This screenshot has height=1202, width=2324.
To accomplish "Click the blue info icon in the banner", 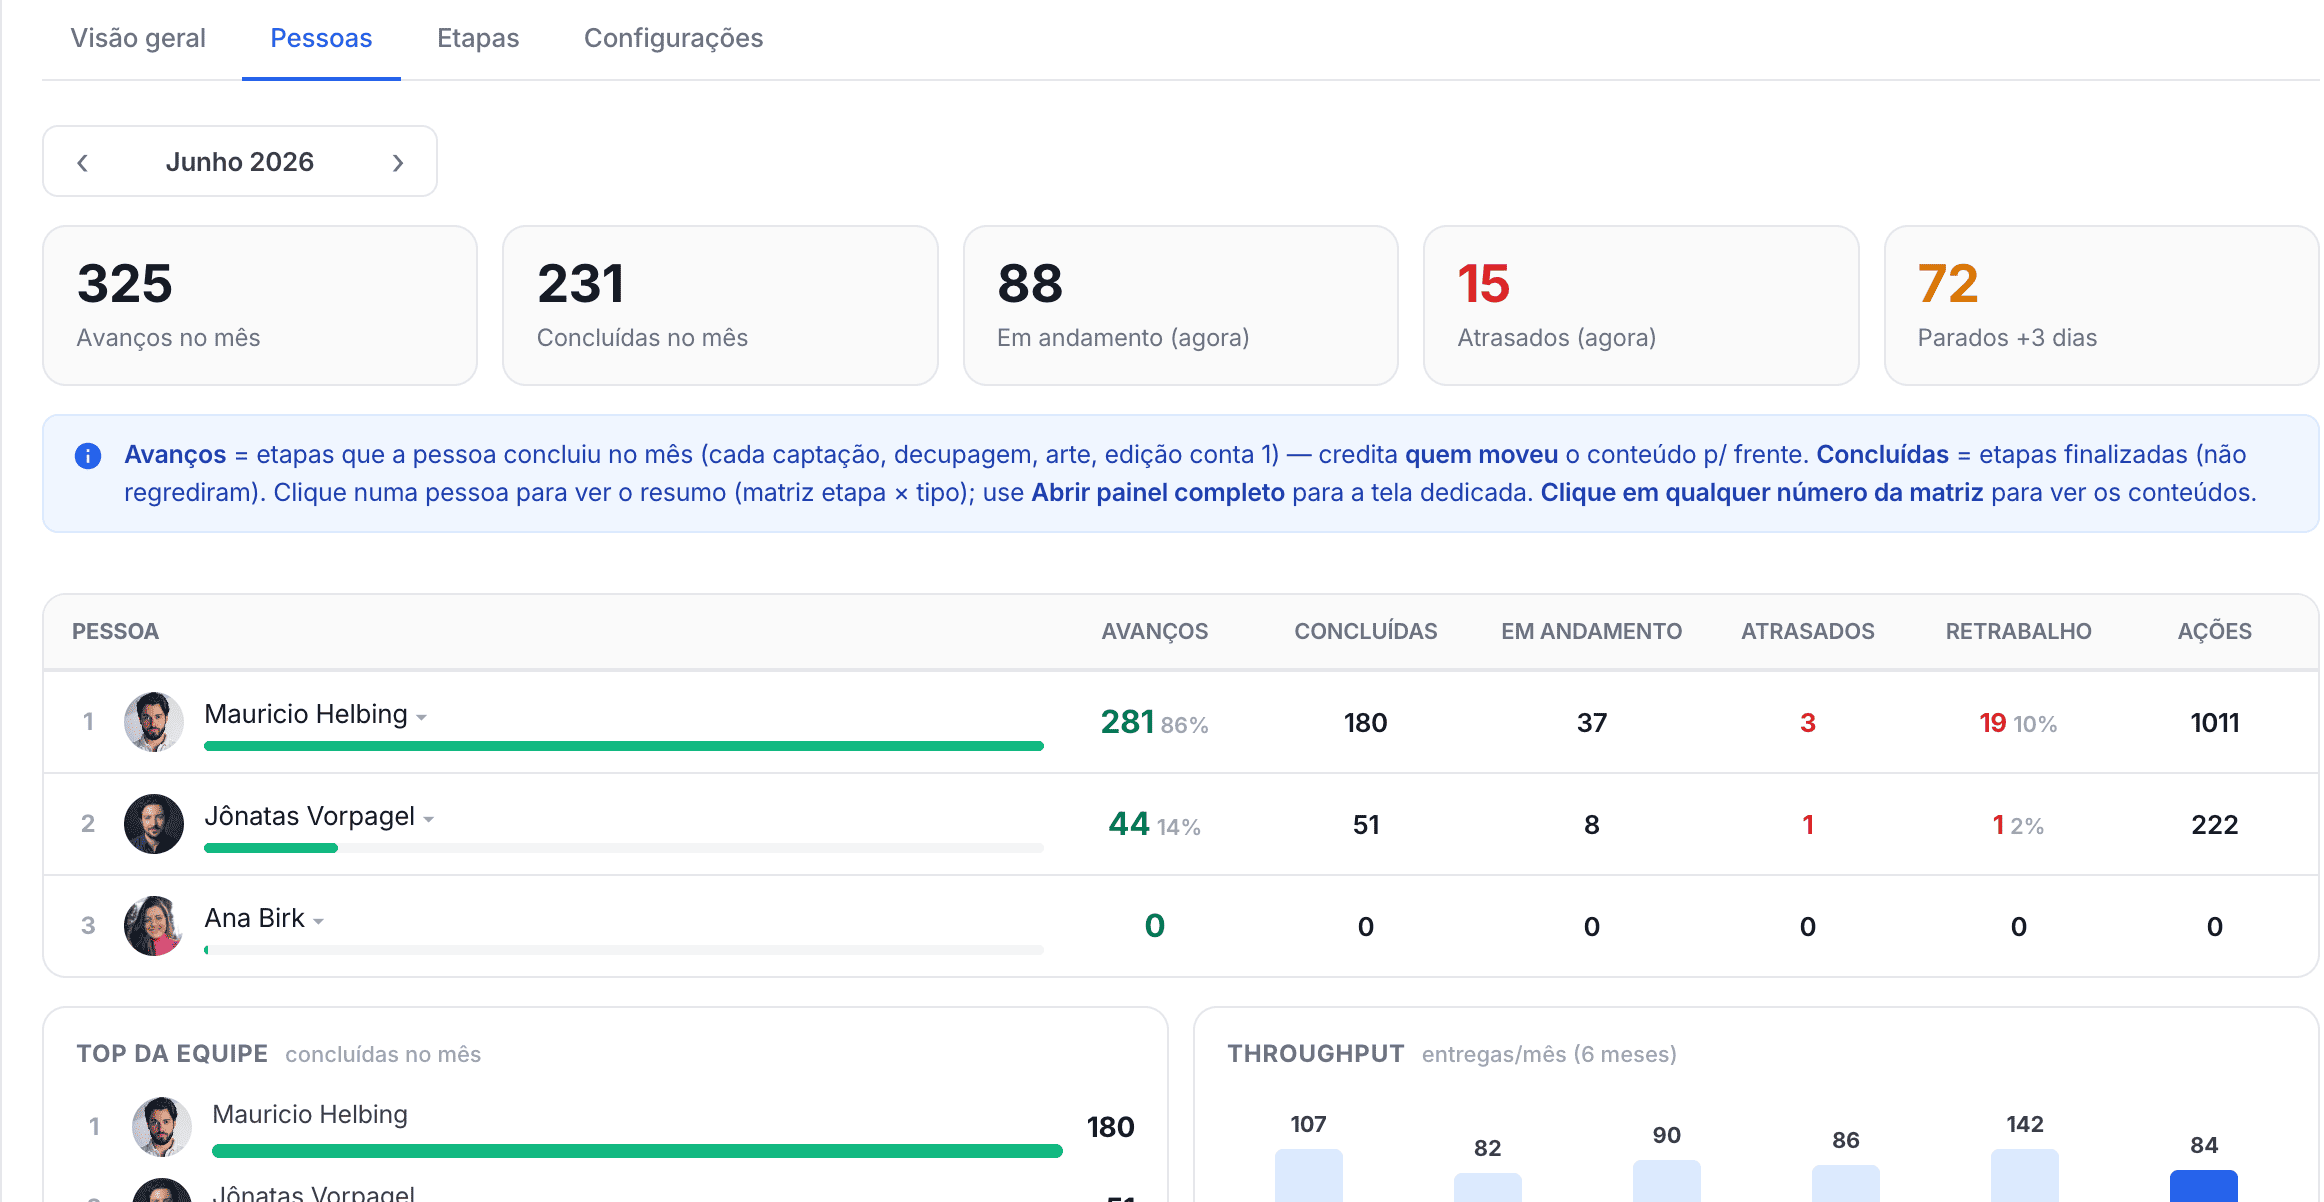I will click(88, 456).
